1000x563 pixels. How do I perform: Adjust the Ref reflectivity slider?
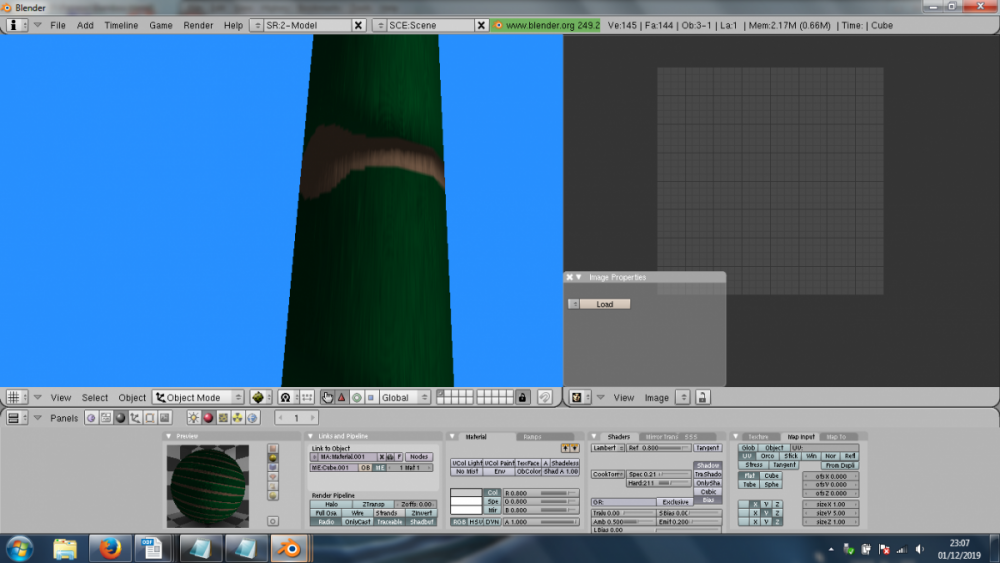coord(658,448)
